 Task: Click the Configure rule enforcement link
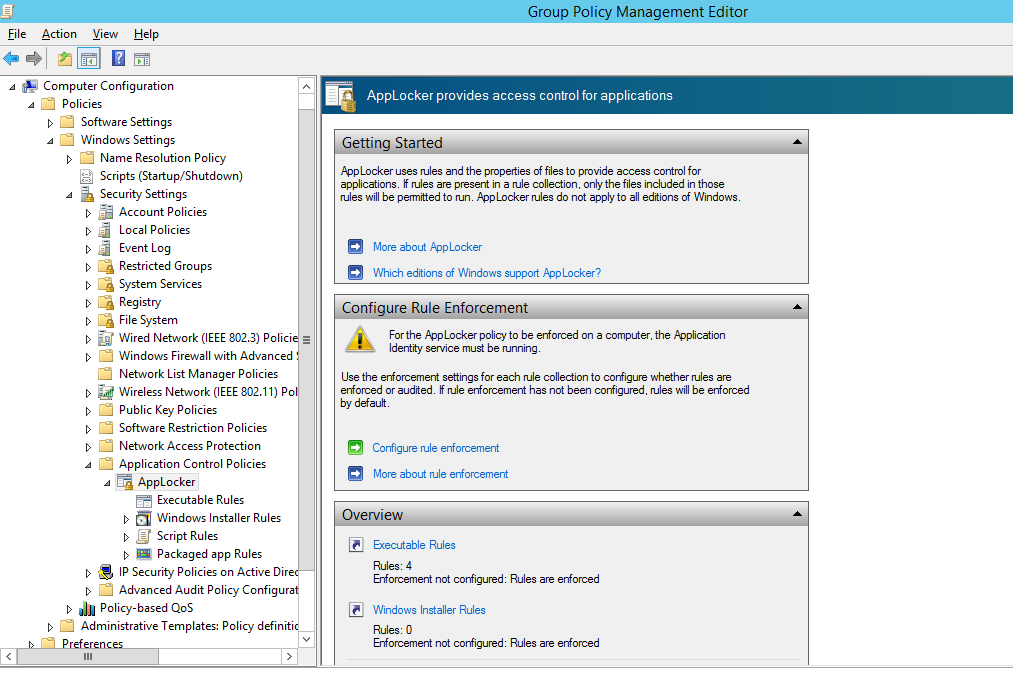tap(435, 448)
